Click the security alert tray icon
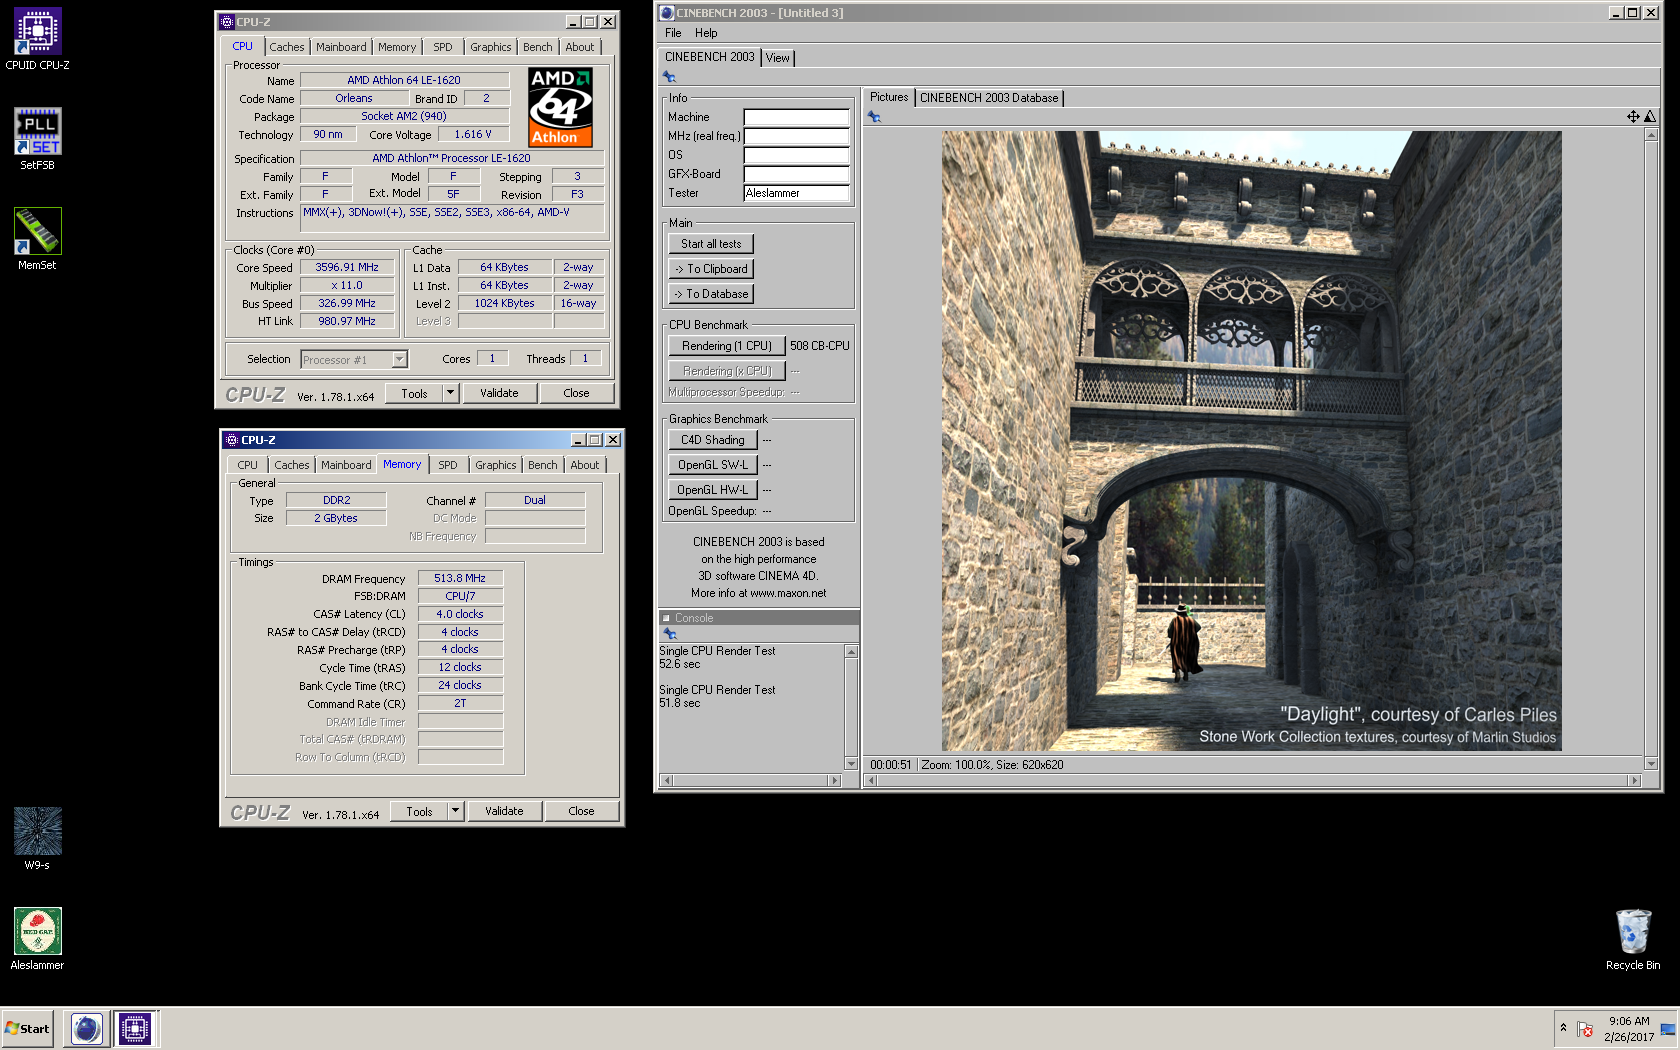The image size is (1680, 1050). click(x=1585, y=1029)
